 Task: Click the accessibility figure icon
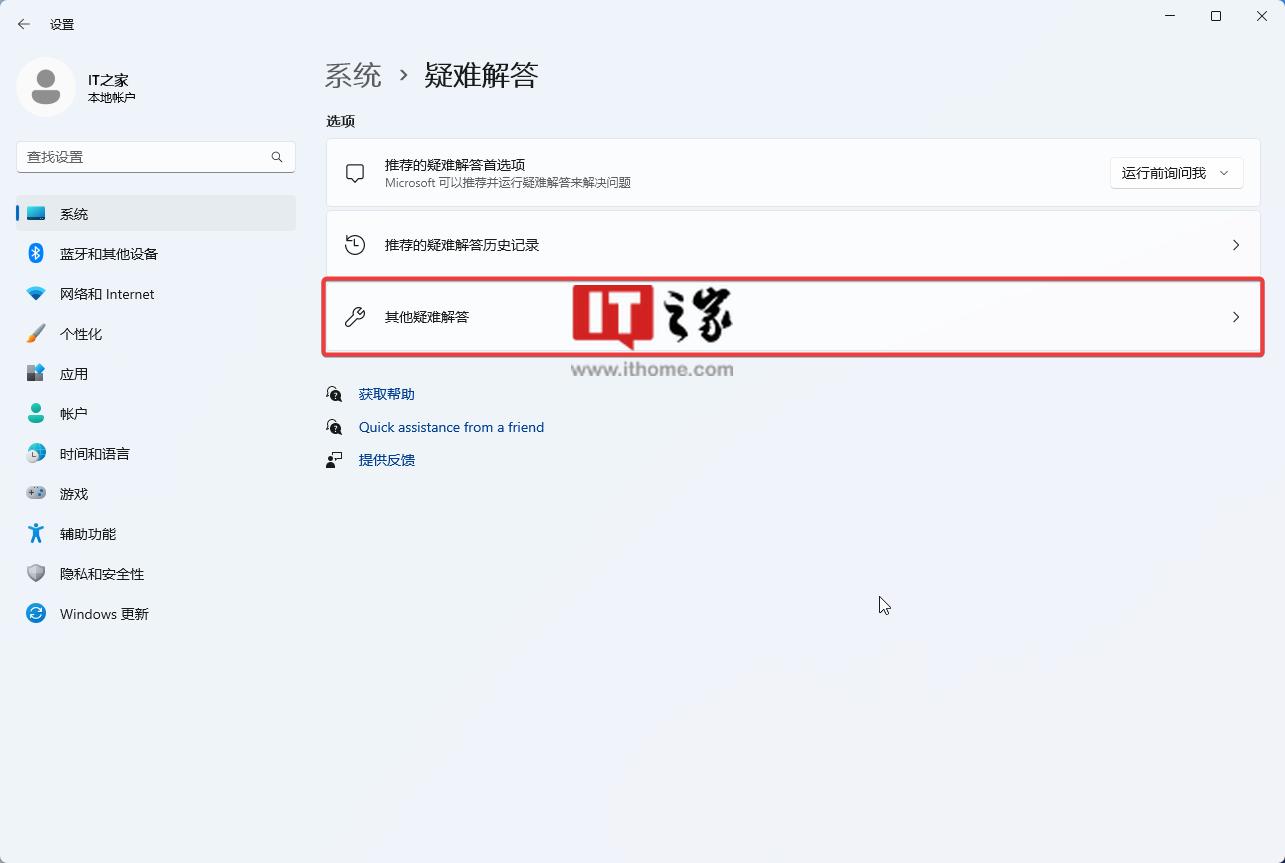coord(36,534)
